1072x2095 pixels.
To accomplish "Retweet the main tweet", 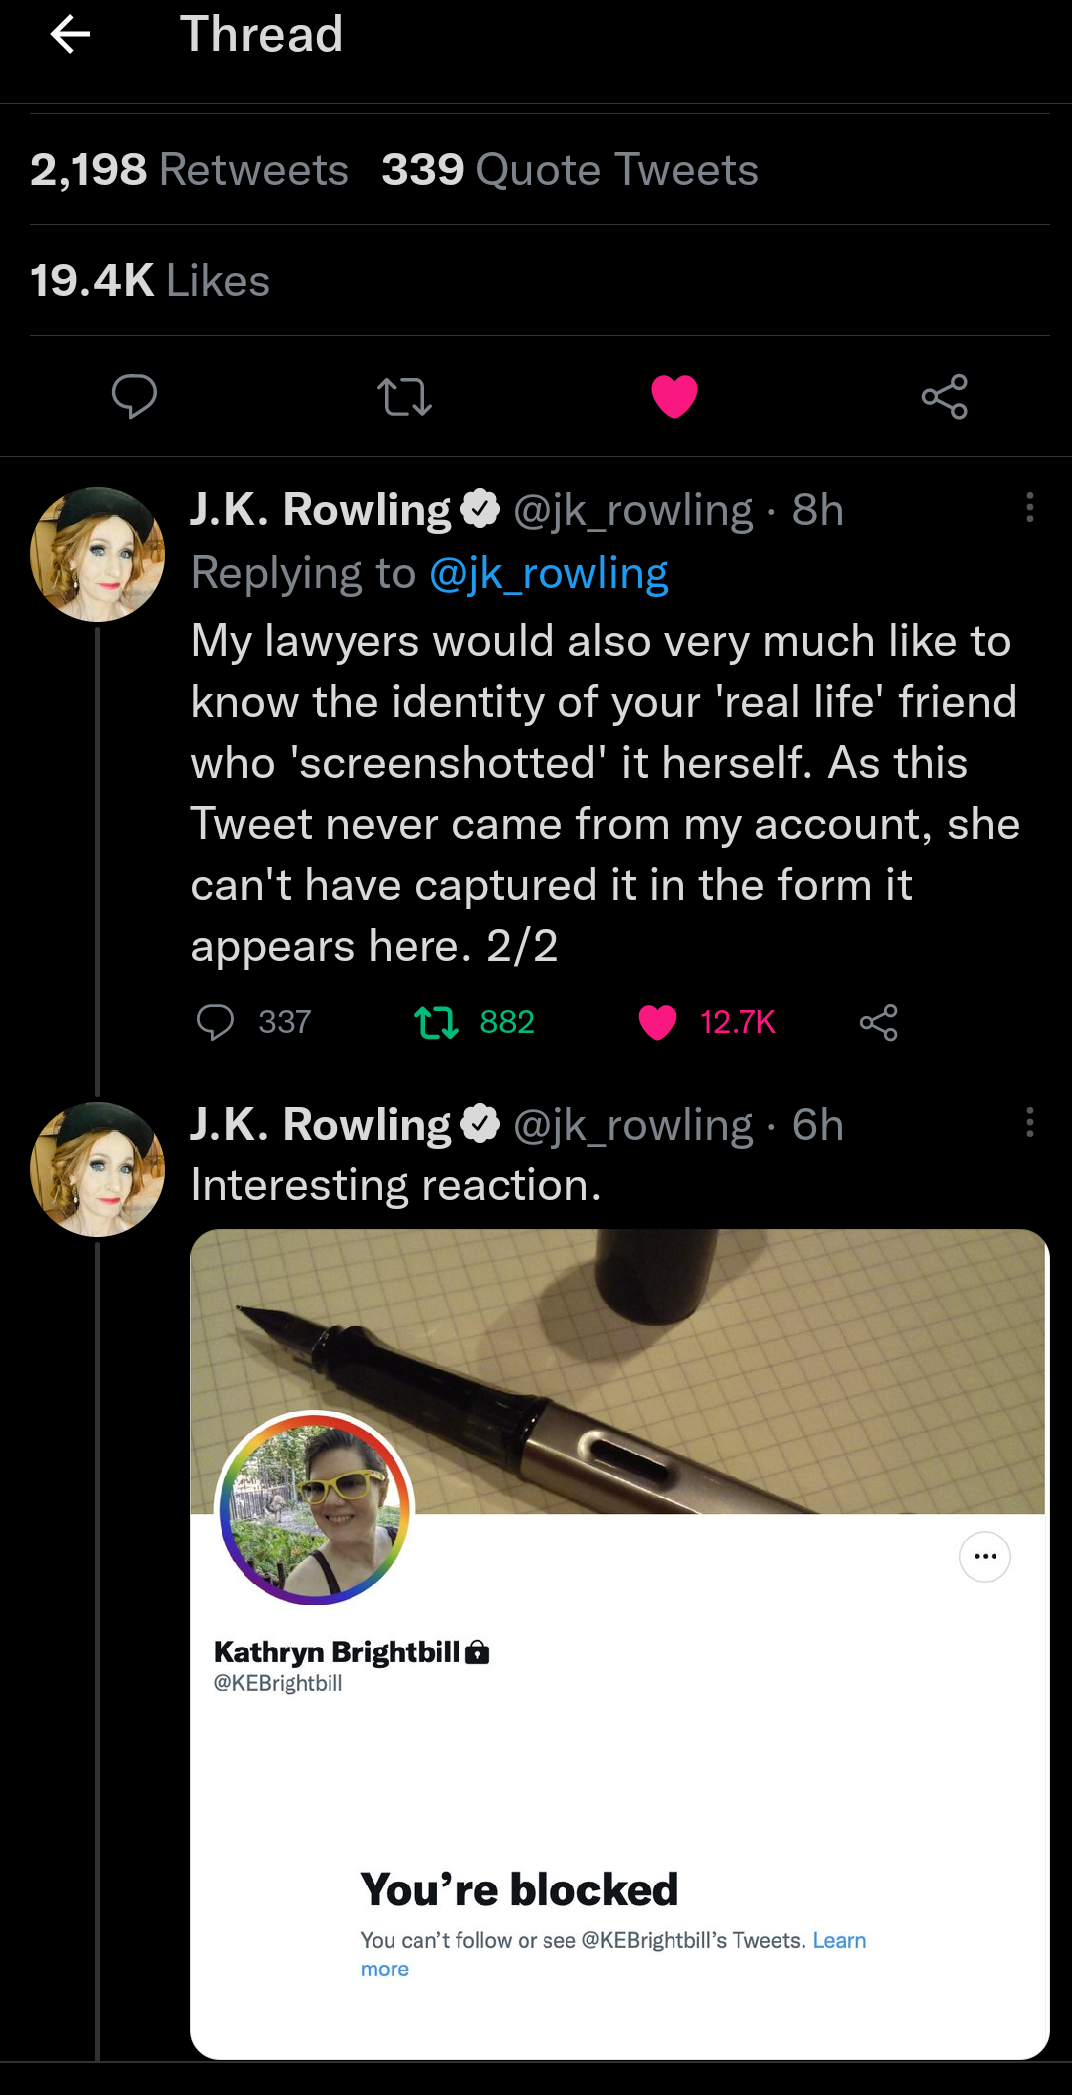I will click(404, 396).
